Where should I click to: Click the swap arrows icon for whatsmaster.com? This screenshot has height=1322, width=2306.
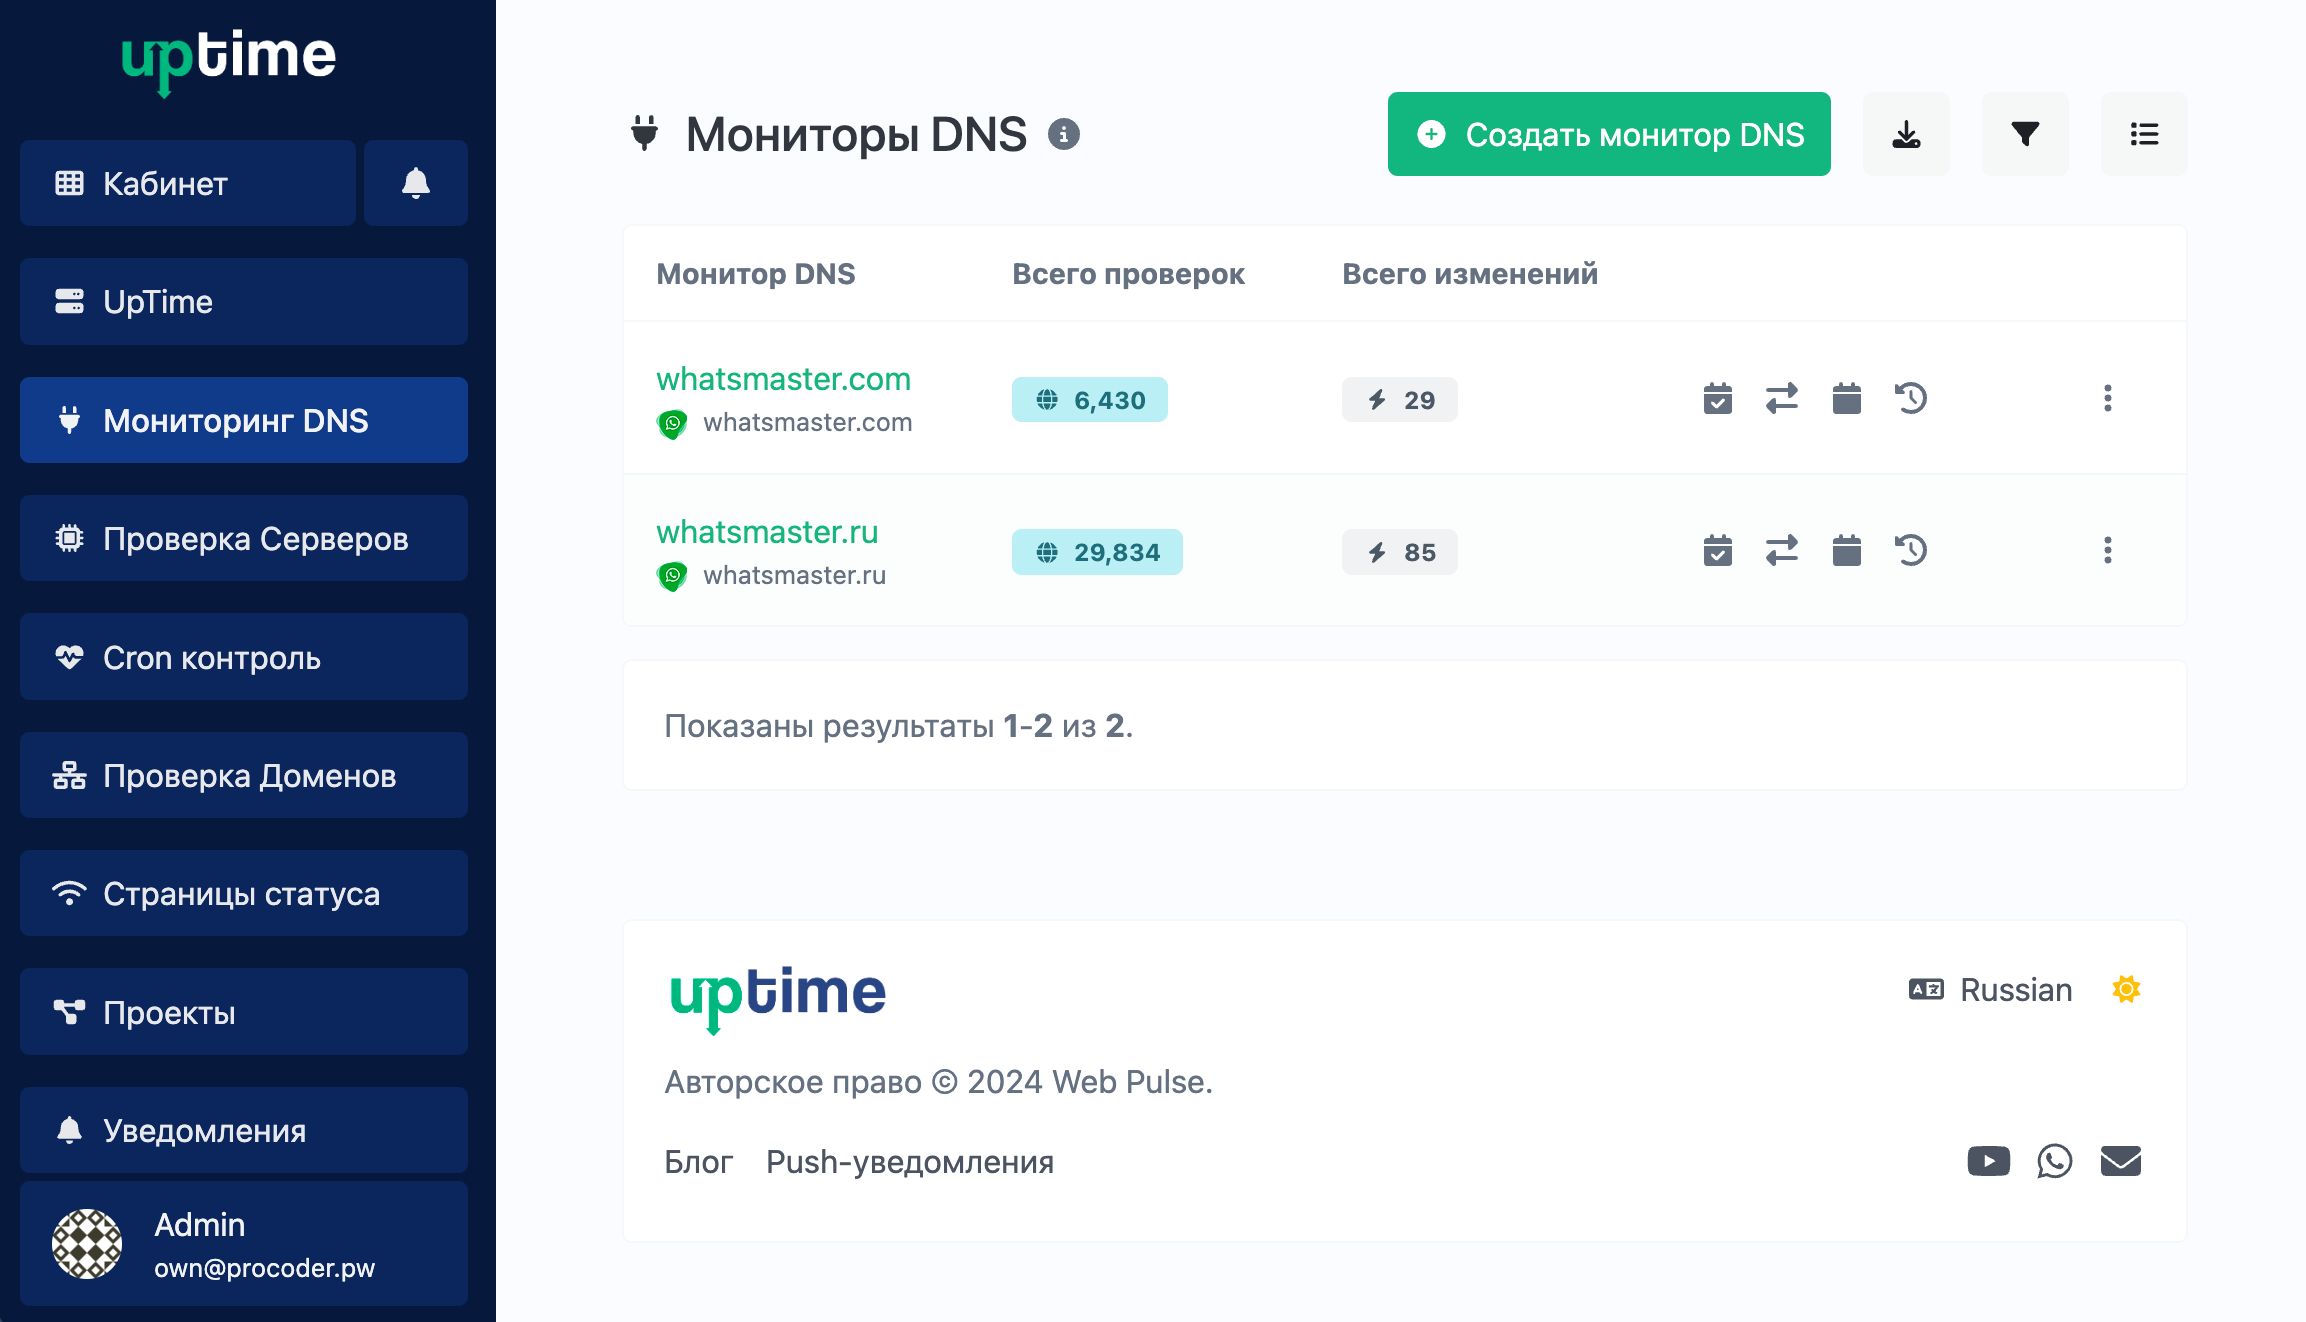point(1781,399)
